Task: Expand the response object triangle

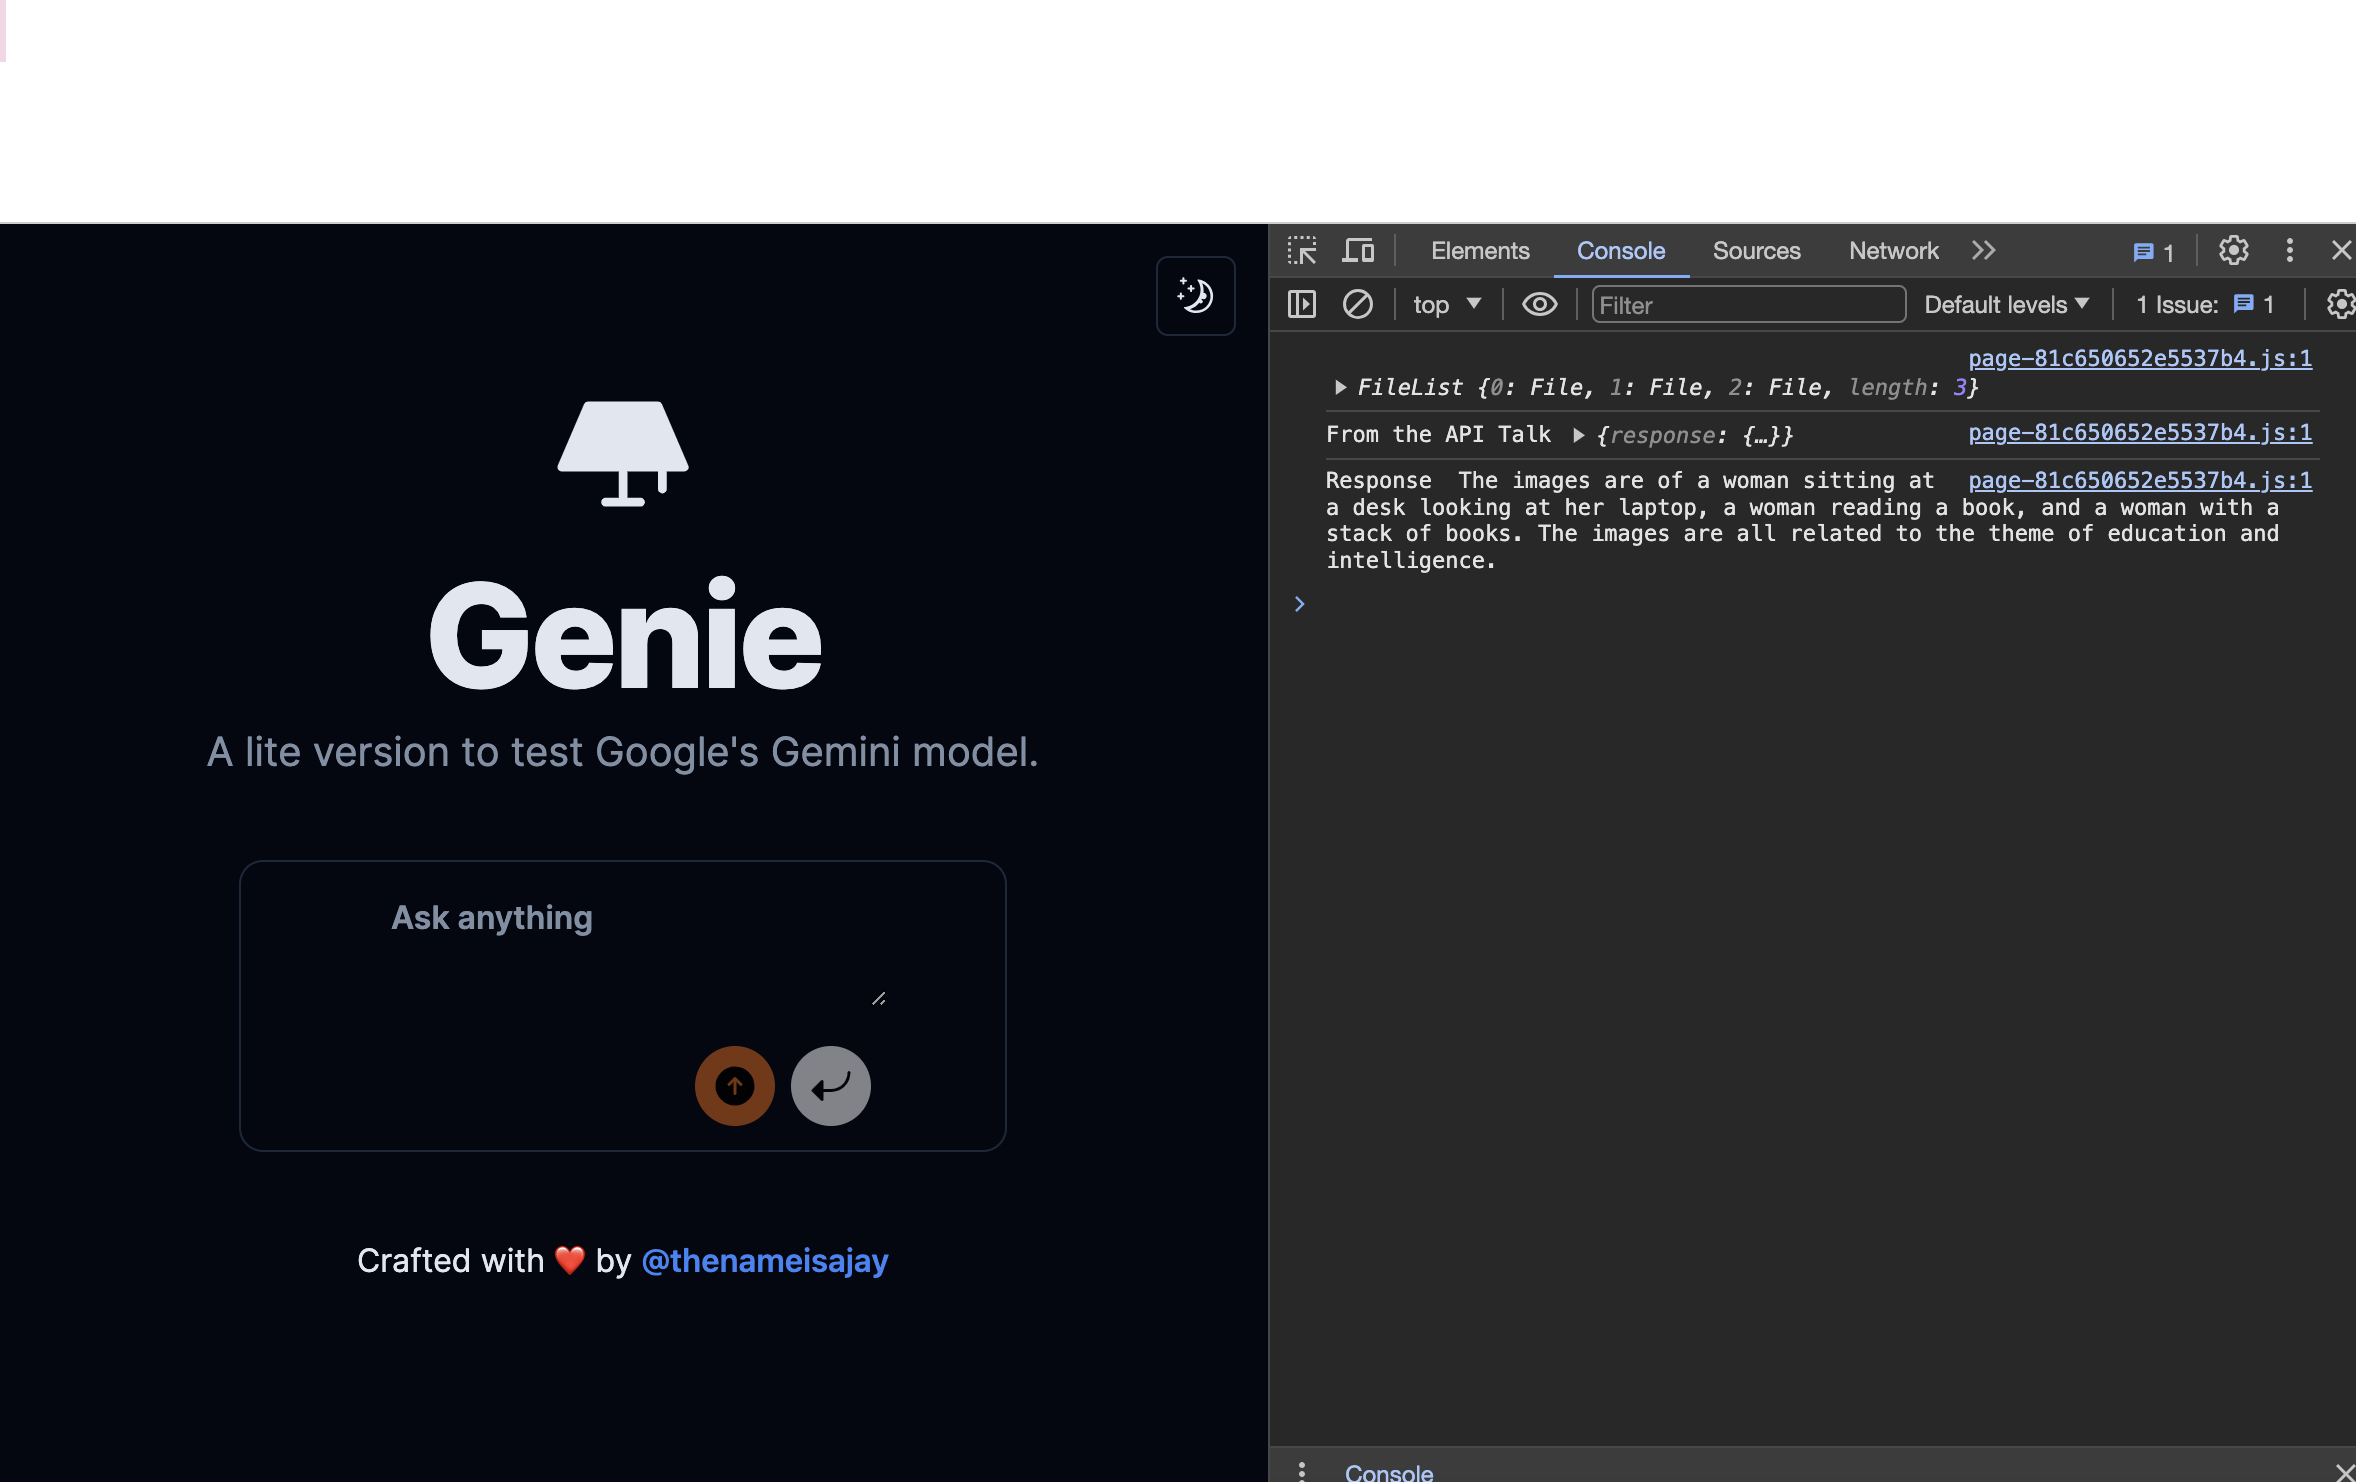Action: coord(1578,435)
